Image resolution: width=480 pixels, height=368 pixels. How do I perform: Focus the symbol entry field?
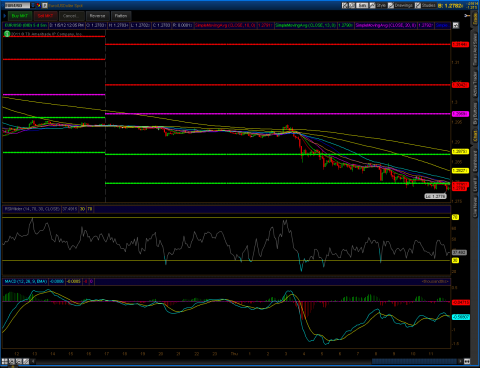pos(16,5)
